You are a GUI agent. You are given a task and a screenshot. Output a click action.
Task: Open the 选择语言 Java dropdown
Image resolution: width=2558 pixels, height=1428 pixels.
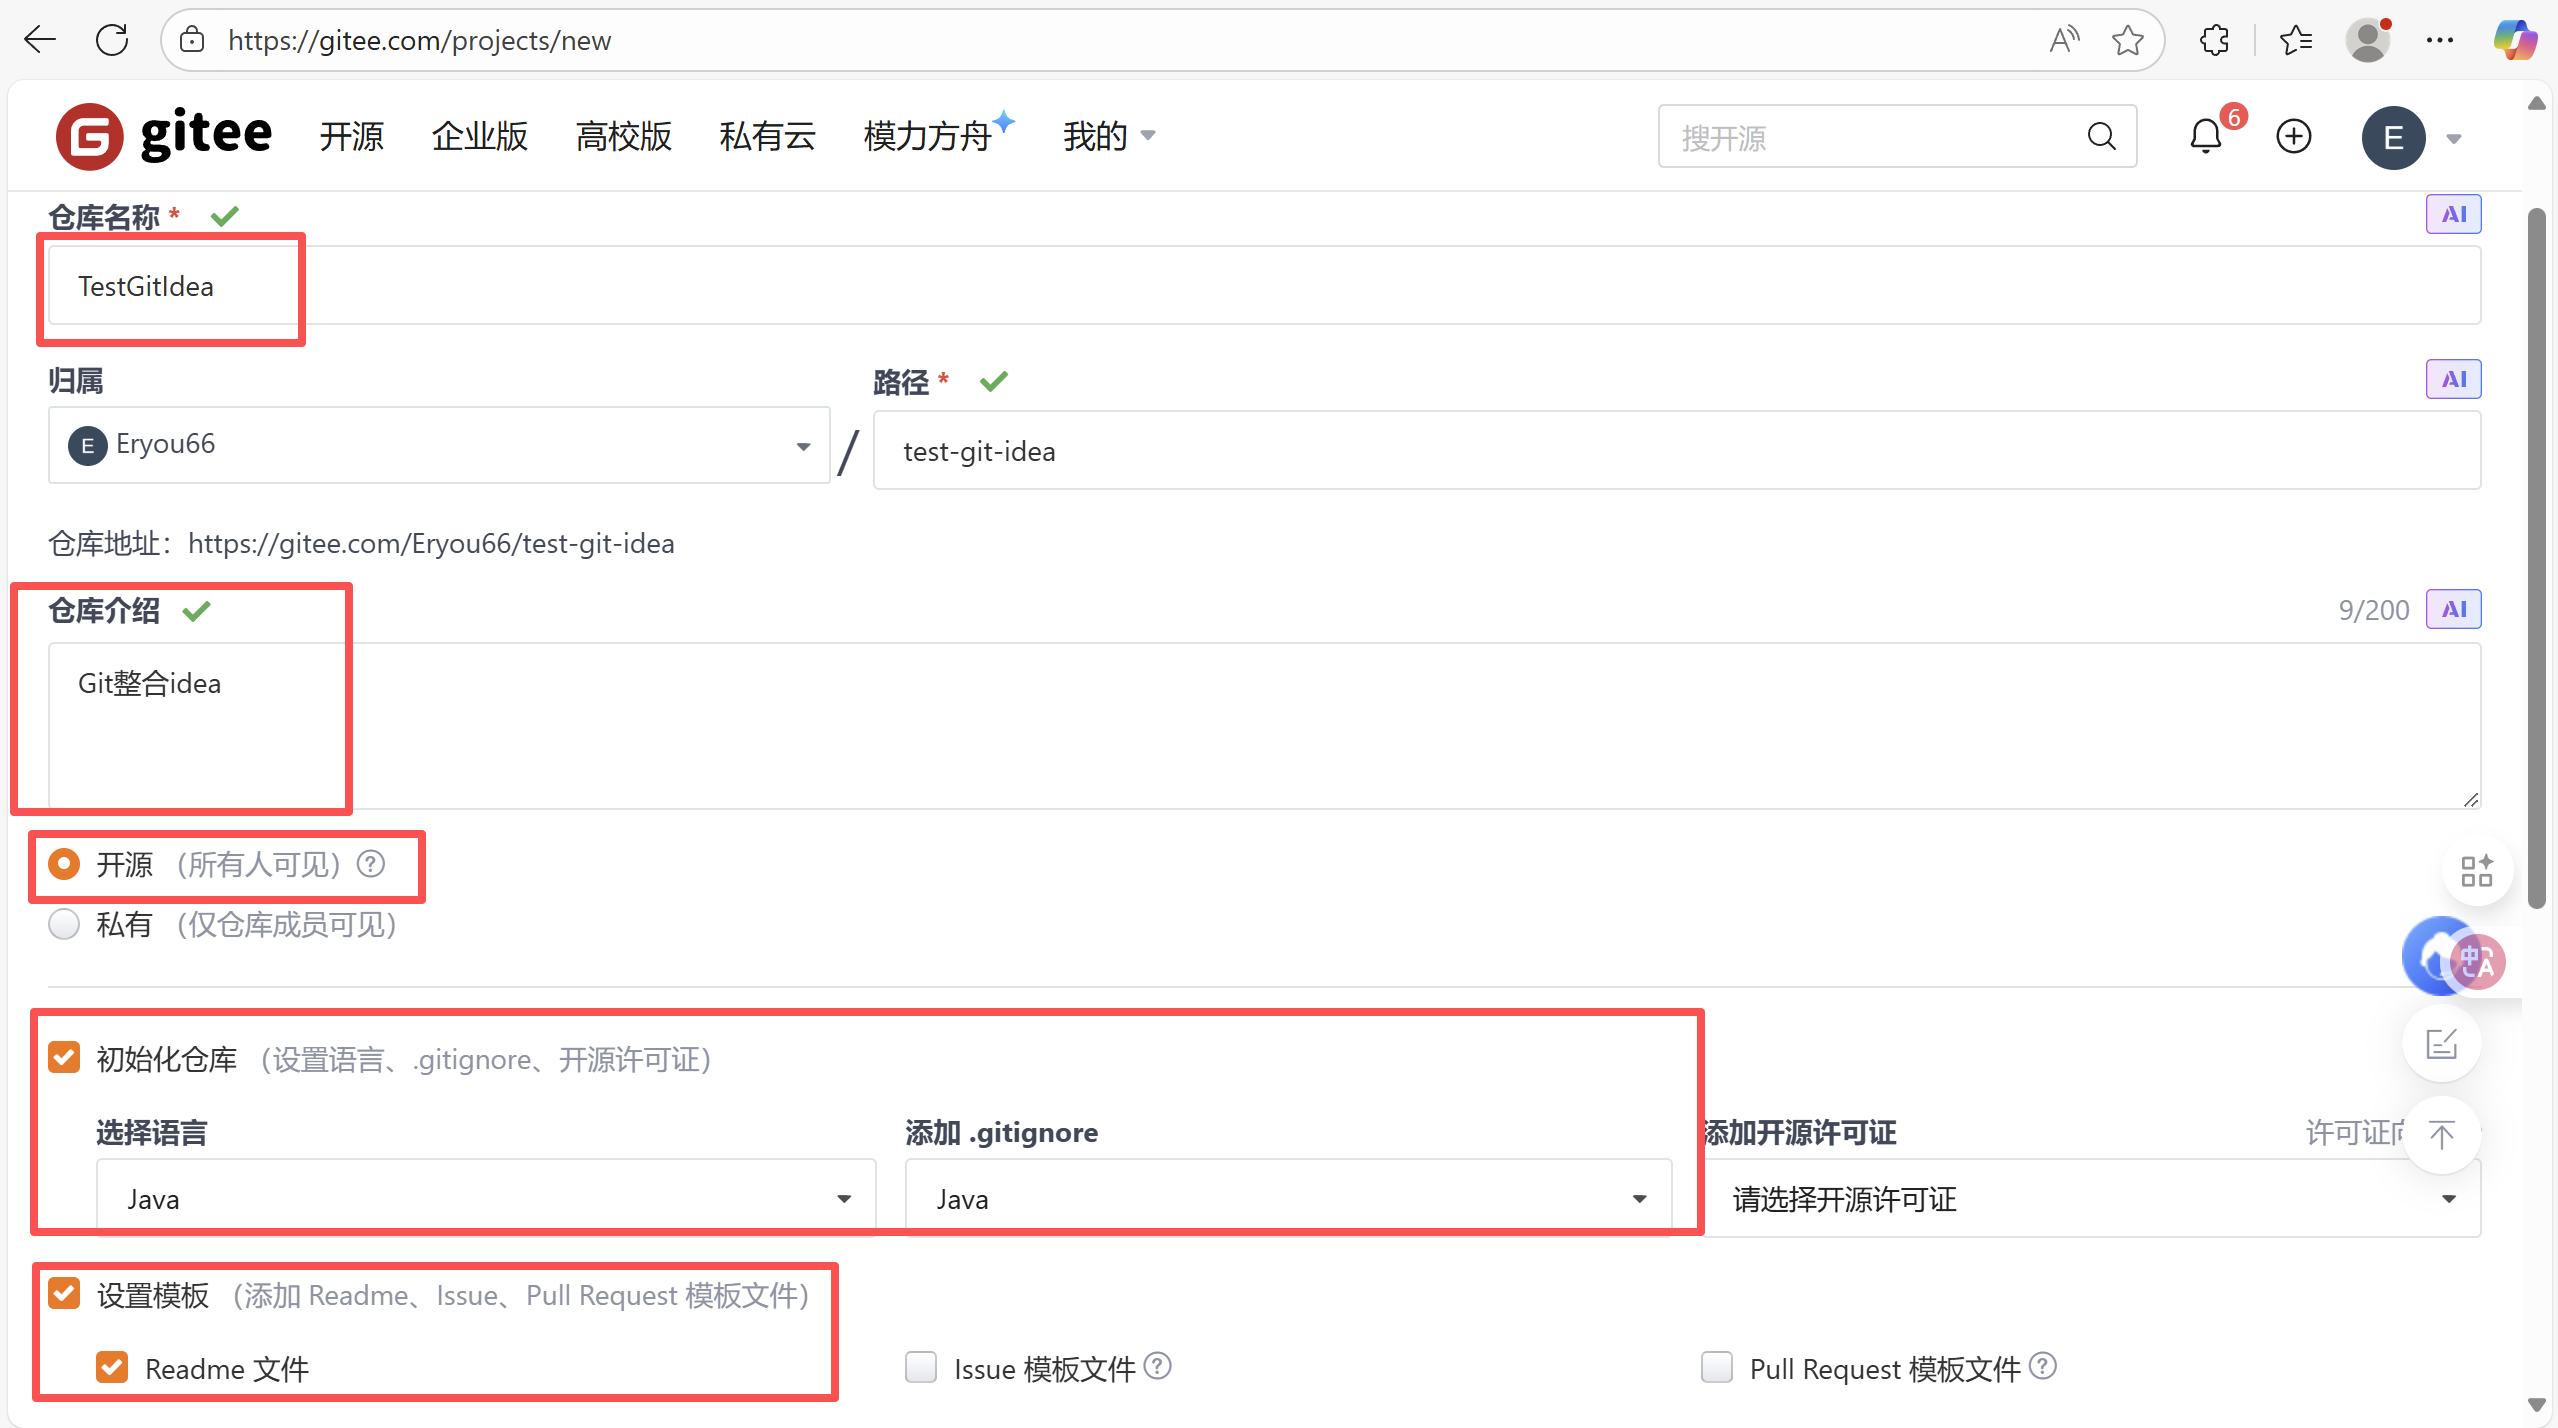coord(486,1198)
